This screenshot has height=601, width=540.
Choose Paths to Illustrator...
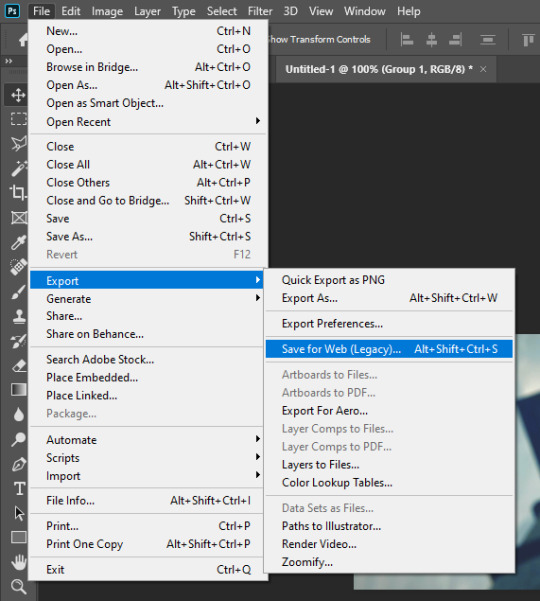[x=389, y=526]
